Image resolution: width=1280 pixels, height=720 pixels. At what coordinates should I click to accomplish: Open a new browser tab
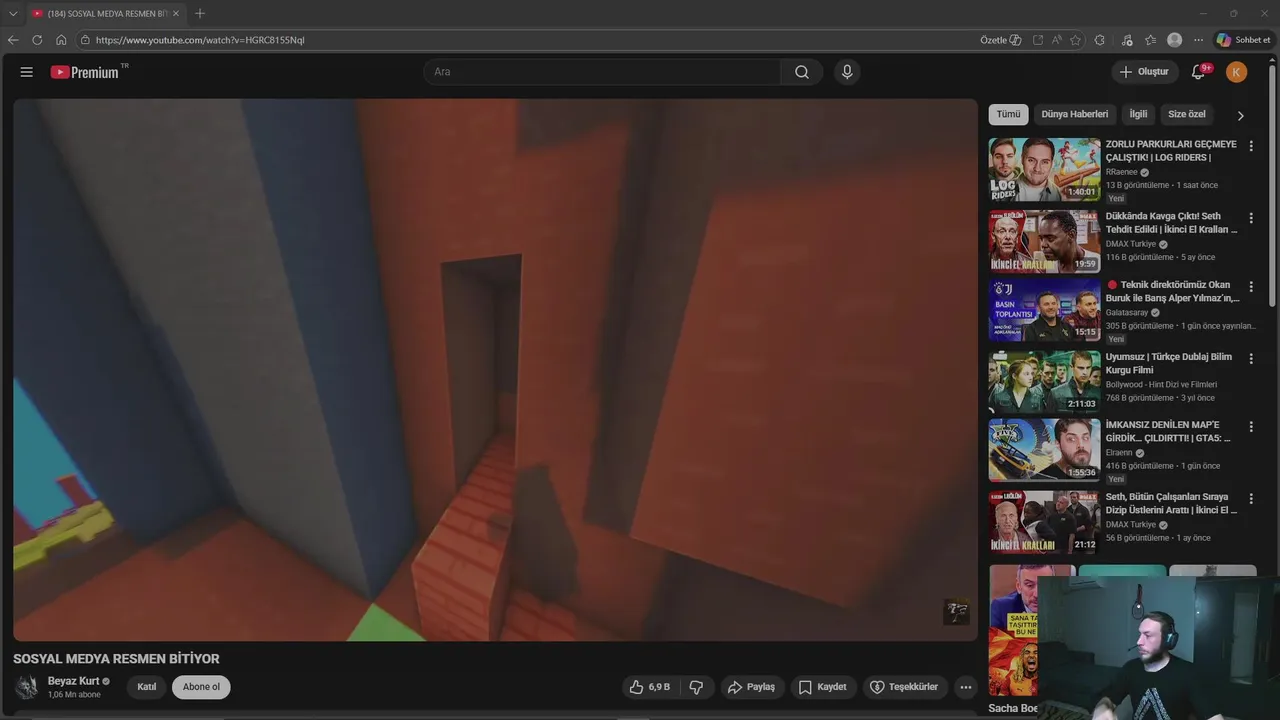pyautogui.click(x=200, y=13)
